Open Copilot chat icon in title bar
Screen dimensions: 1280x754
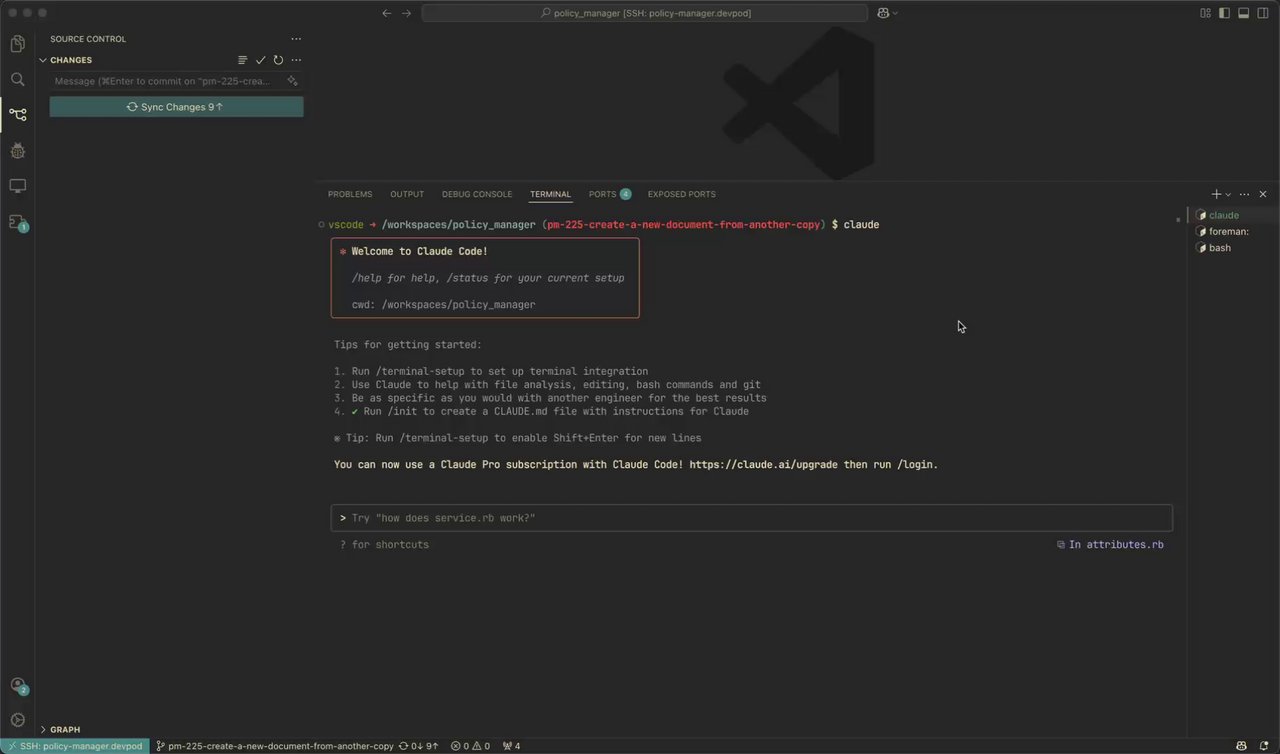click(x=883, y=13)
